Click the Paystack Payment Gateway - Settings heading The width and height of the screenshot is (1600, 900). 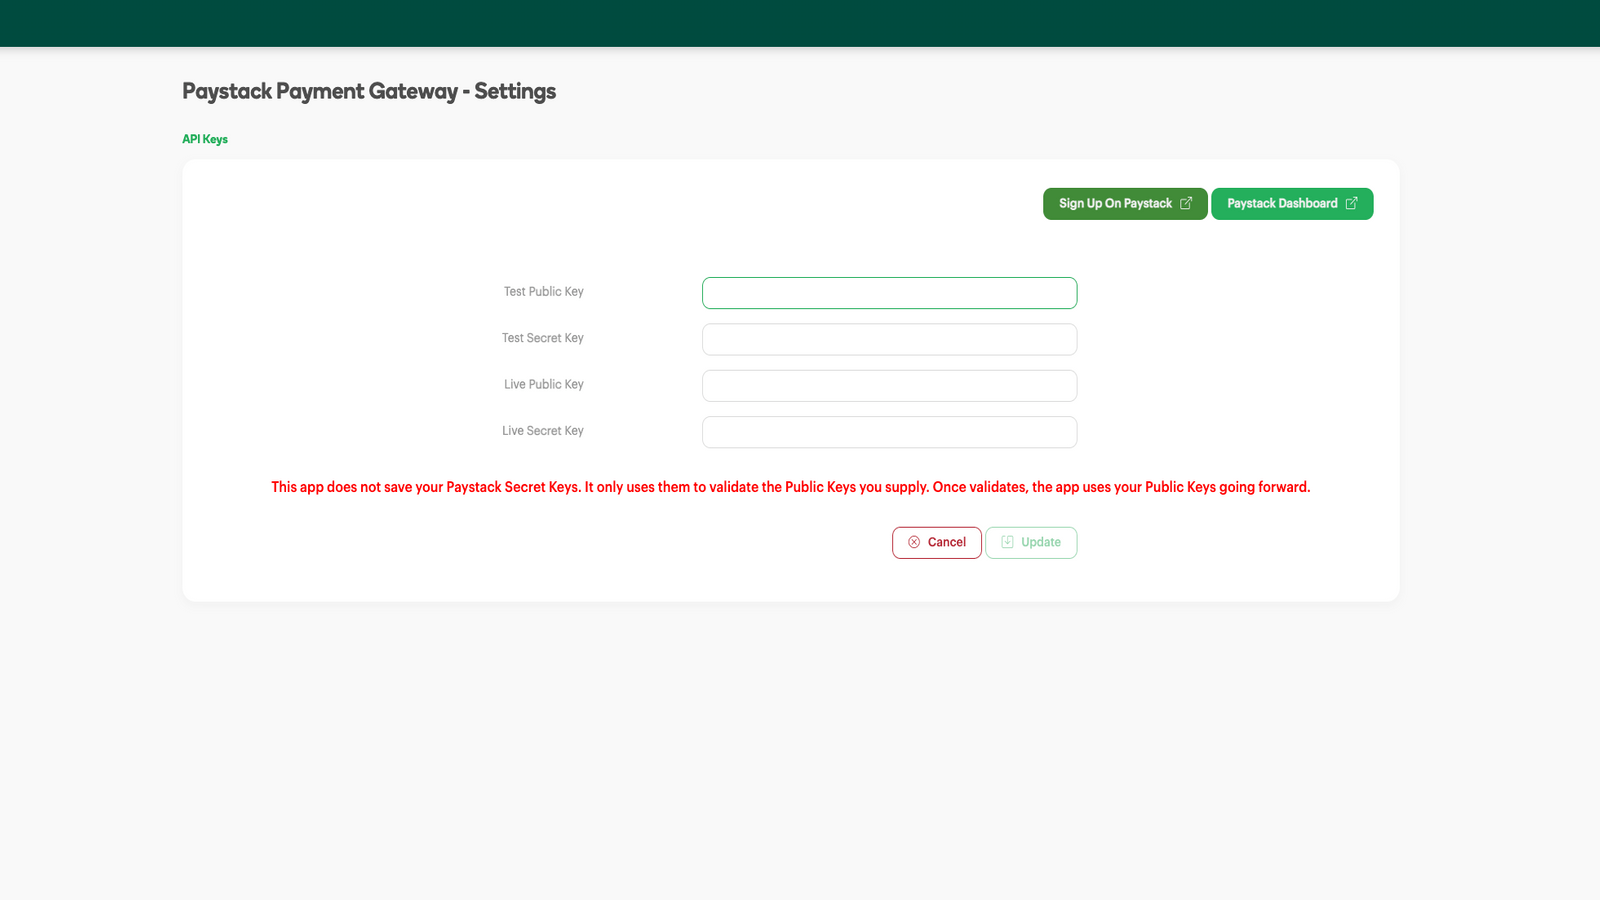coord(369,91)
